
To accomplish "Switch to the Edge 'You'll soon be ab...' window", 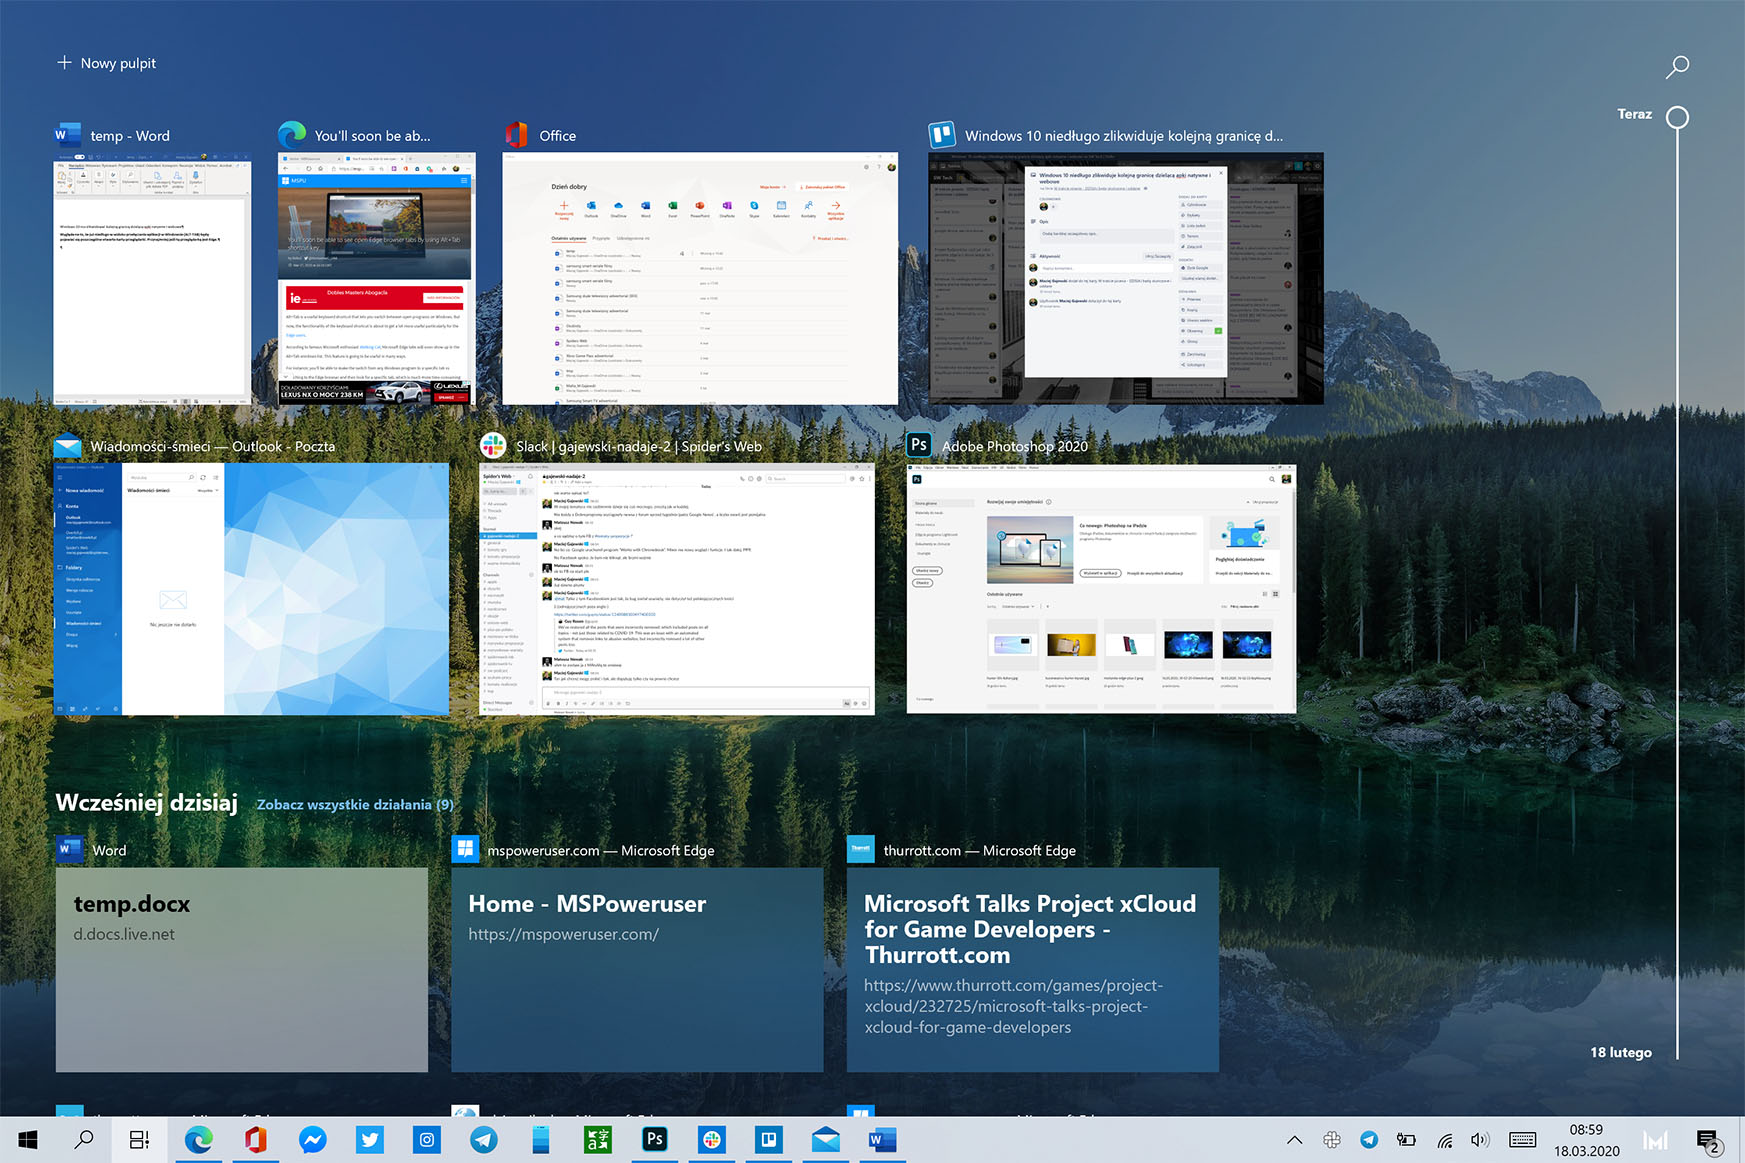I will [x=376, y=278].
